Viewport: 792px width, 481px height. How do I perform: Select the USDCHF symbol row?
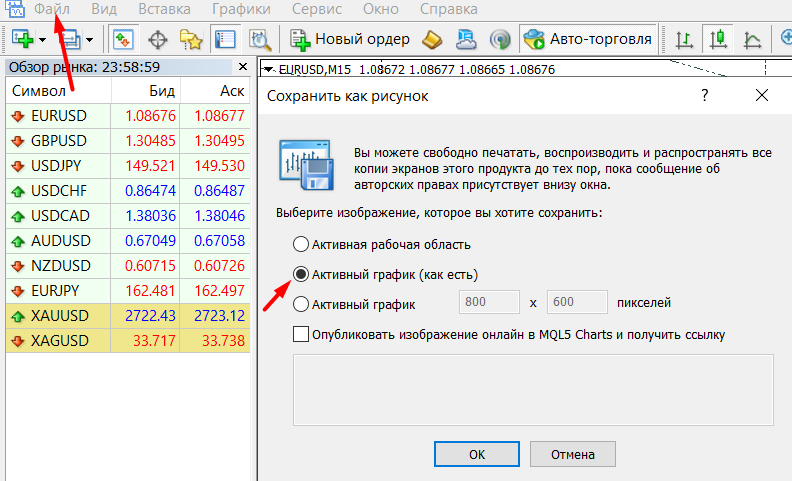click(x=128, y=191)
